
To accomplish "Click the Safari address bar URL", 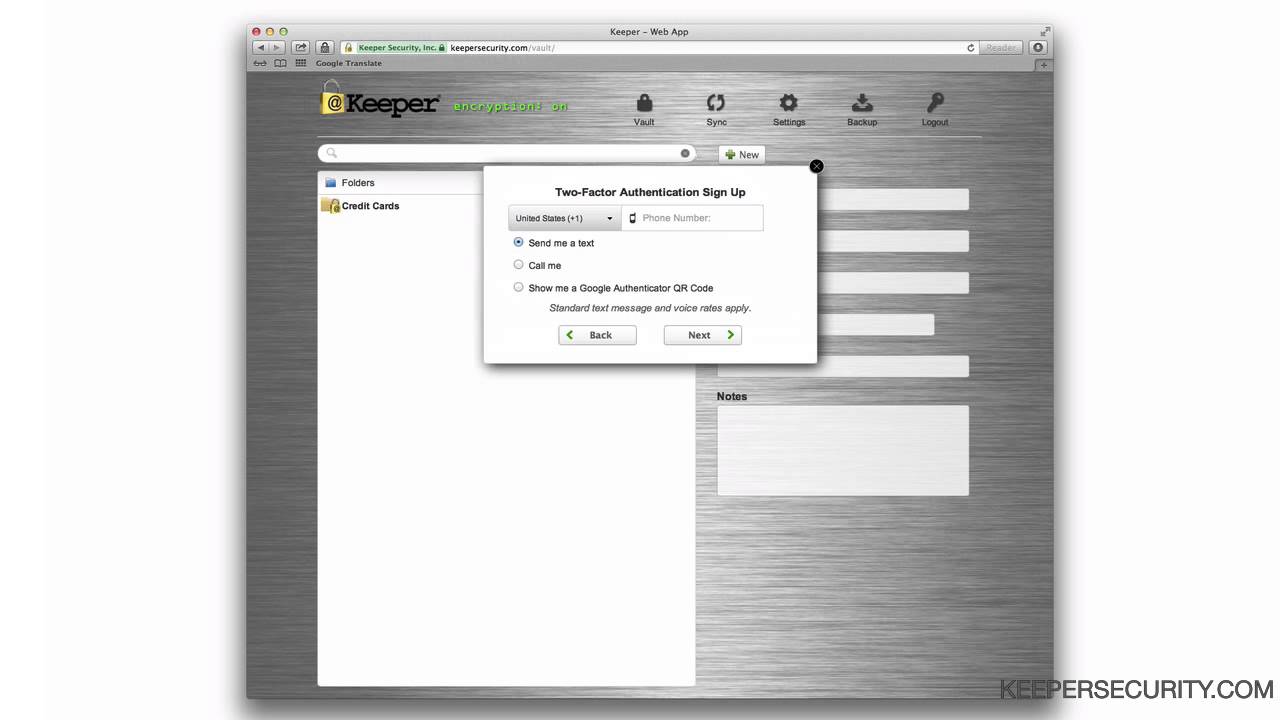I will point(502,47).
